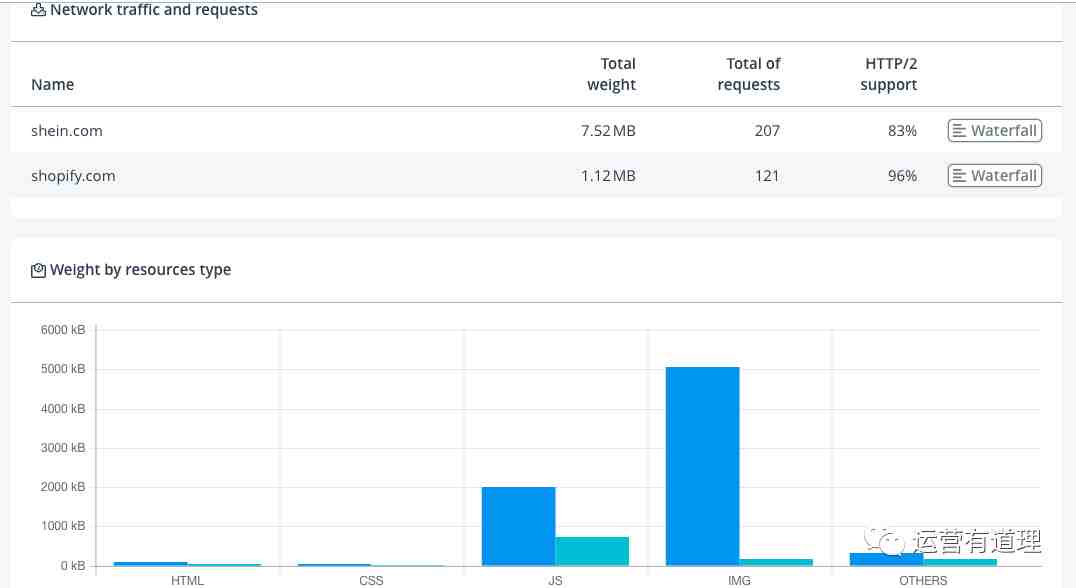Click the HTML axis label

187,580
